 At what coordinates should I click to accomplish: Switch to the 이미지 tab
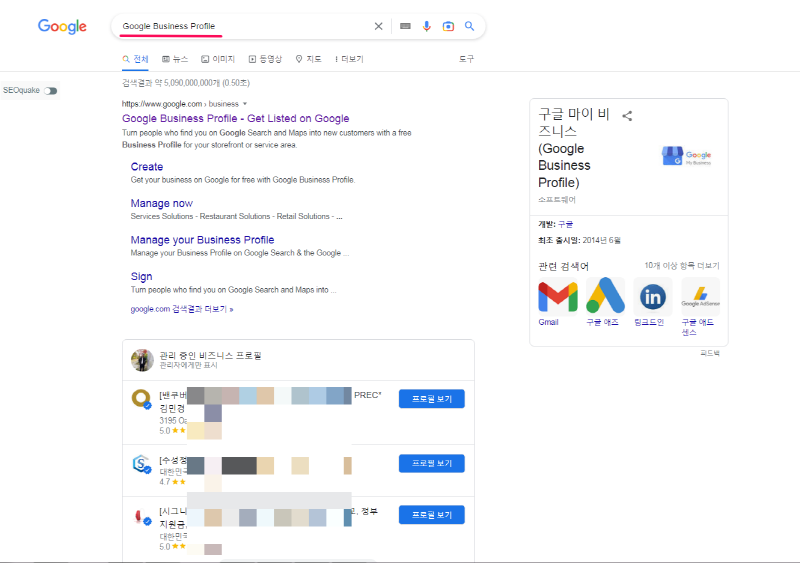point(218,59)
